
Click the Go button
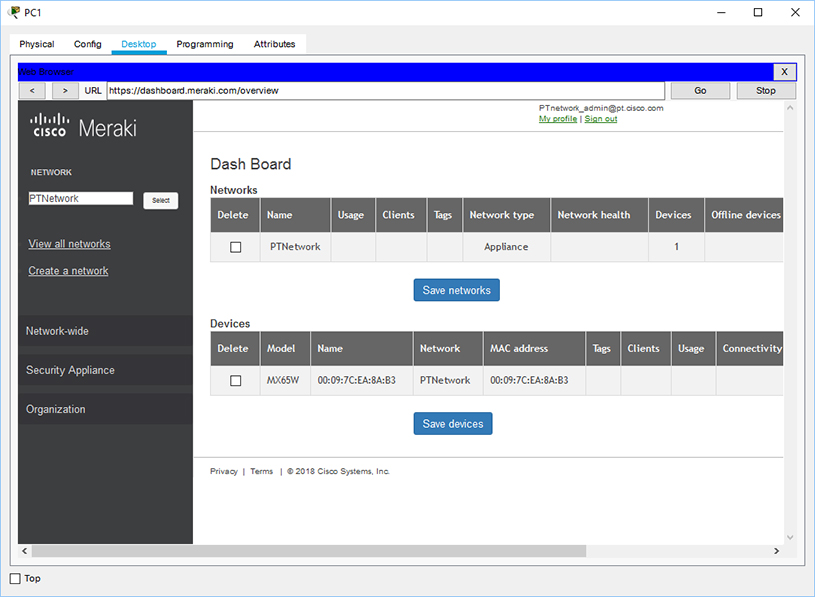[x=700, y=90]
